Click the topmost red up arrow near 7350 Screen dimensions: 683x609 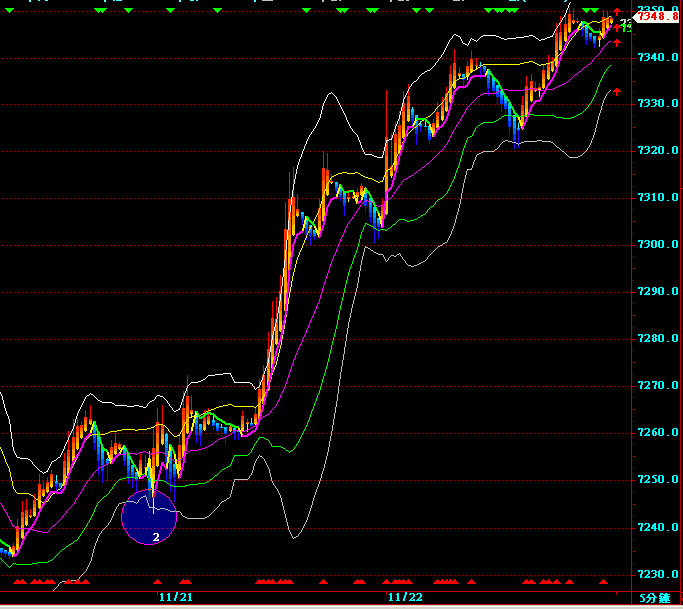coord(617,11)
